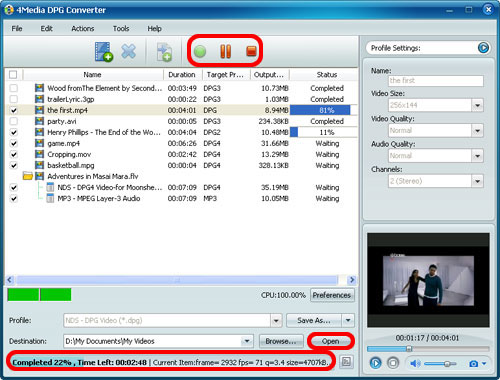Click the file icon of basketball.mpg
The width and height of the screenshot is (500, 380).
(39, 165)
